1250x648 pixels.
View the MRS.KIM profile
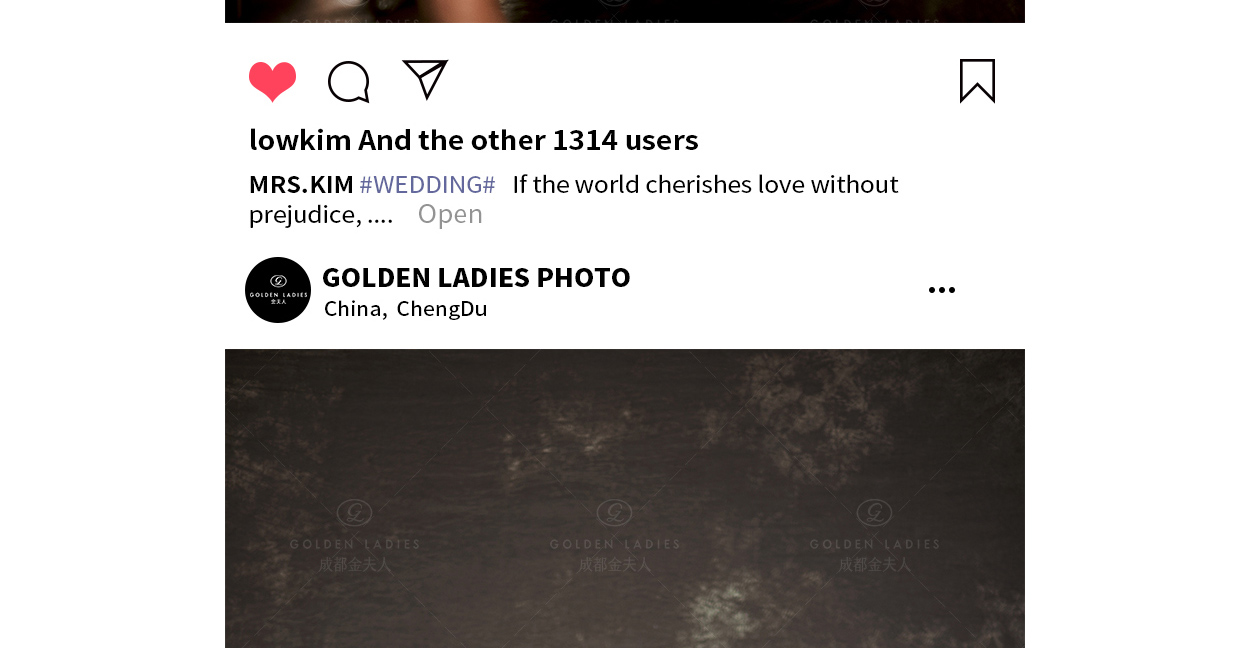pyautogui.click(x=301, y=184)
